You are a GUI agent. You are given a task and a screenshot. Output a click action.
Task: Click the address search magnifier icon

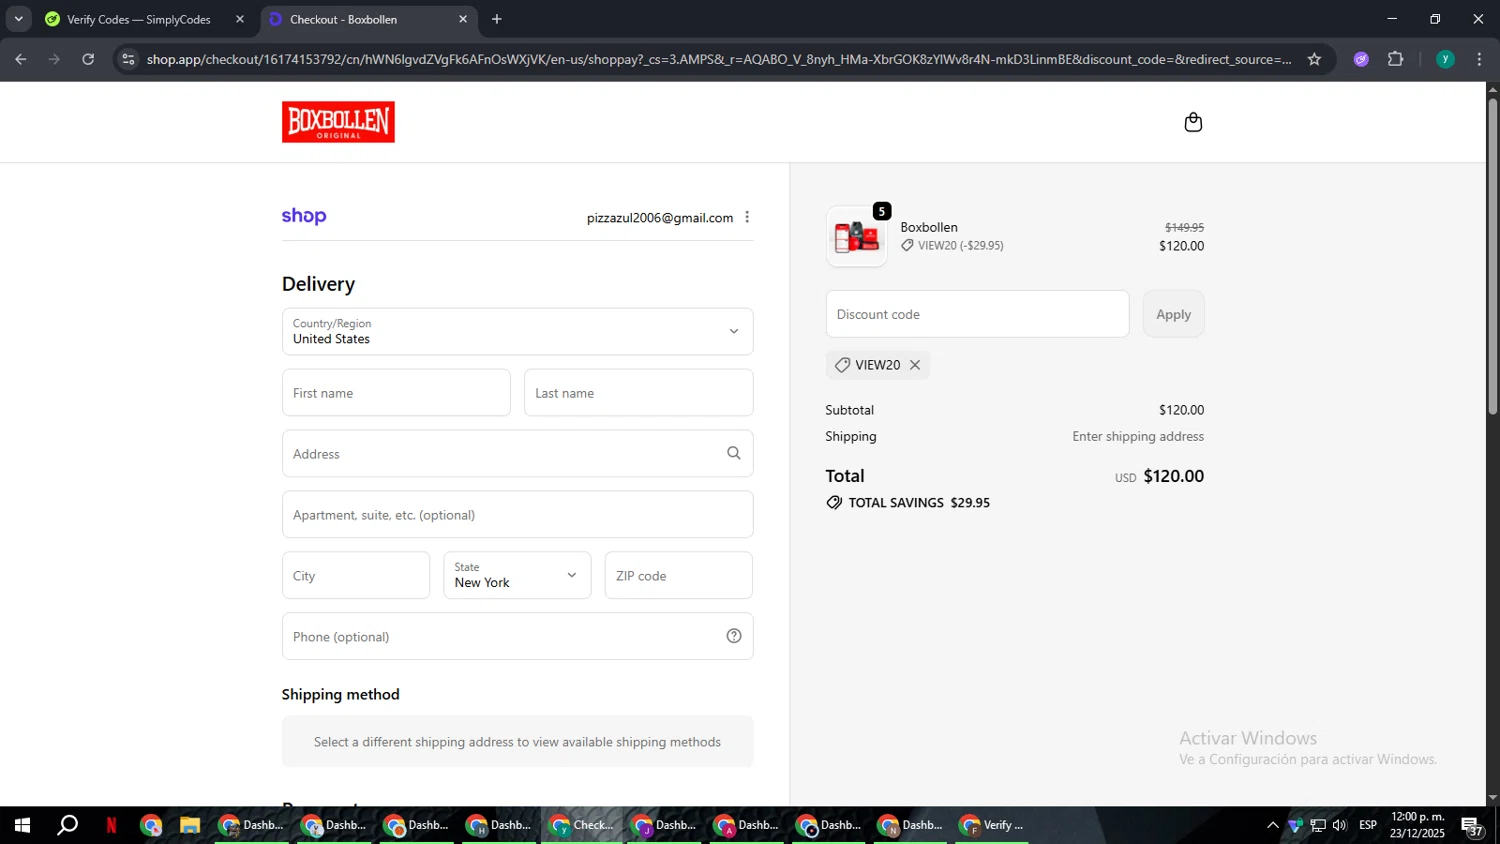[x=733, y=453]
